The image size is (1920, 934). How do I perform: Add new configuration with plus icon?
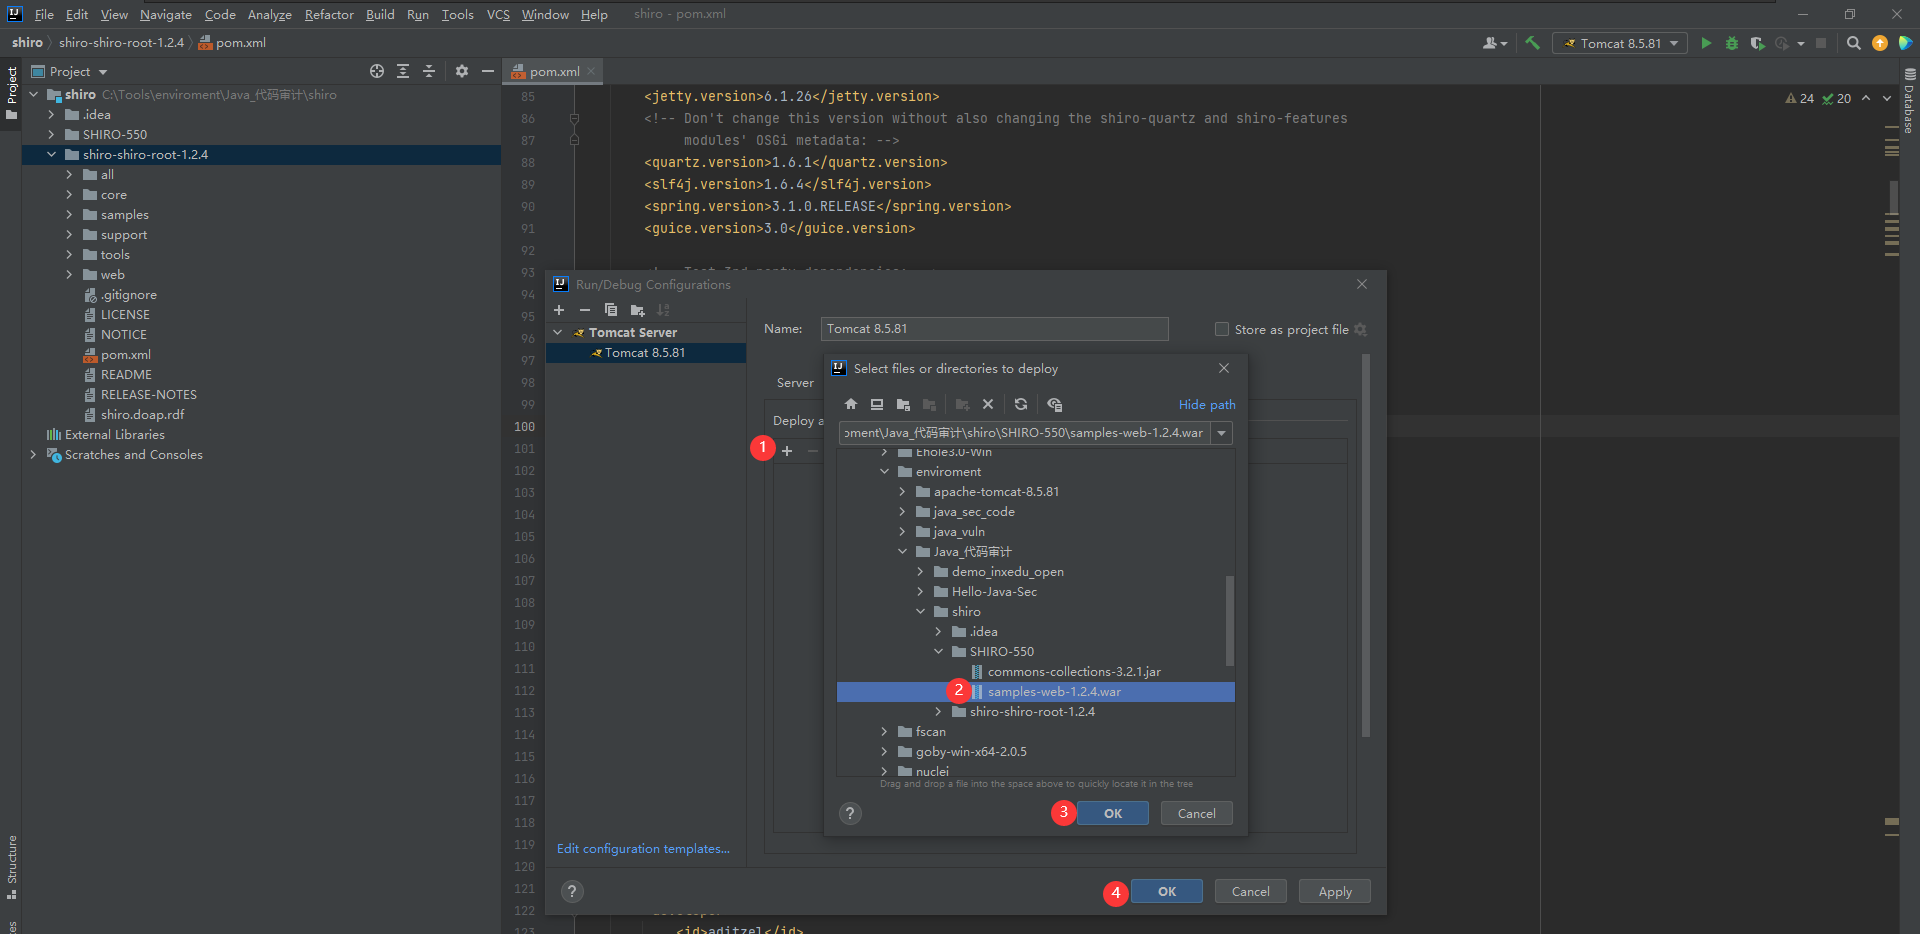pyautogui.click(x=559, y=310)
